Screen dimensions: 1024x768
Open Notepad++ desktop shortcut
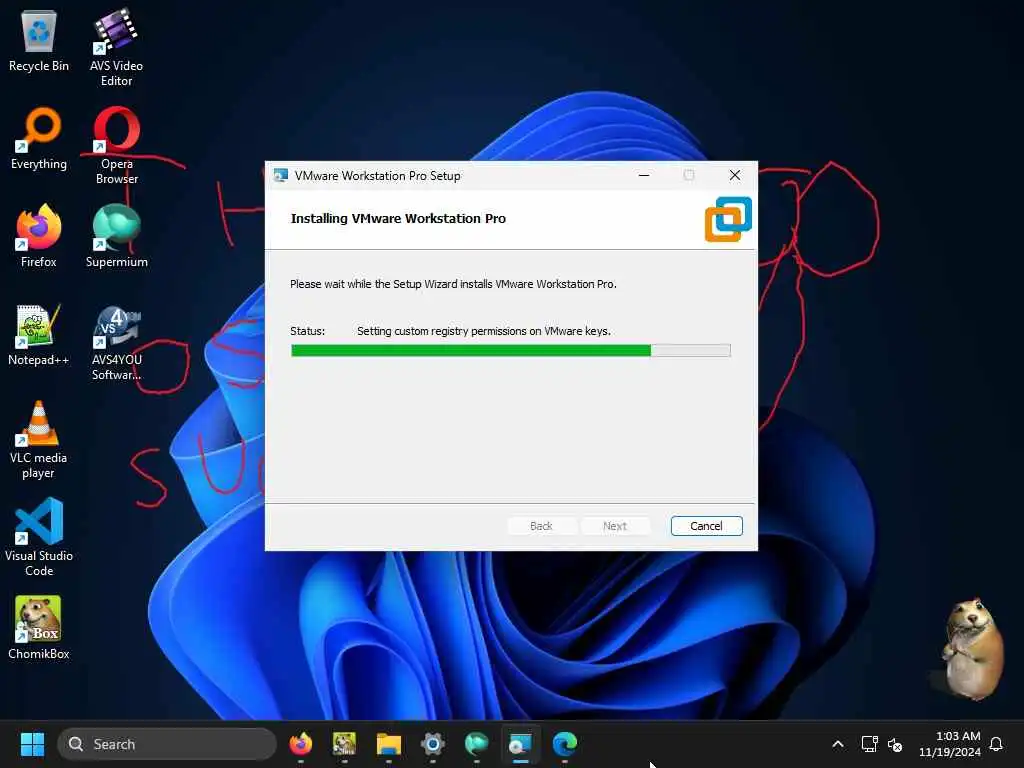pyautogui.click(x=39, y=335)
